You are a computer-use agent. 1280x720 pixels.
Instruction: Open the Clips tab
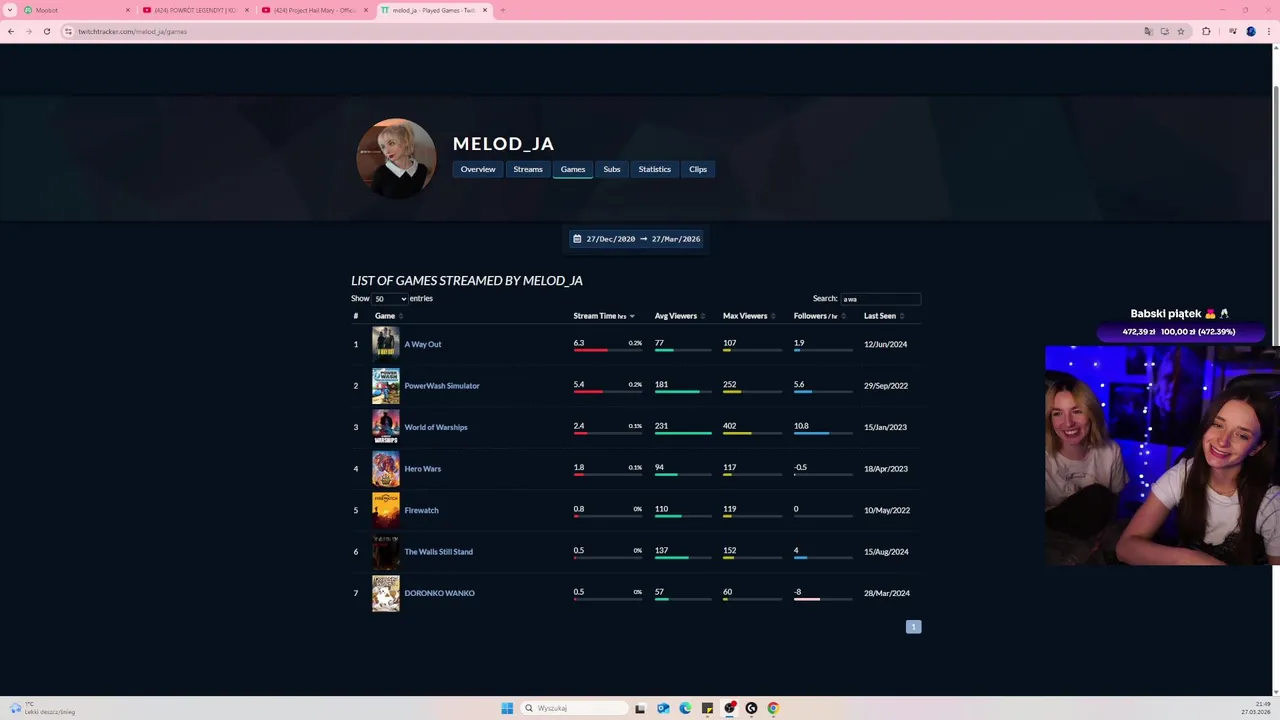coord(698,169)
